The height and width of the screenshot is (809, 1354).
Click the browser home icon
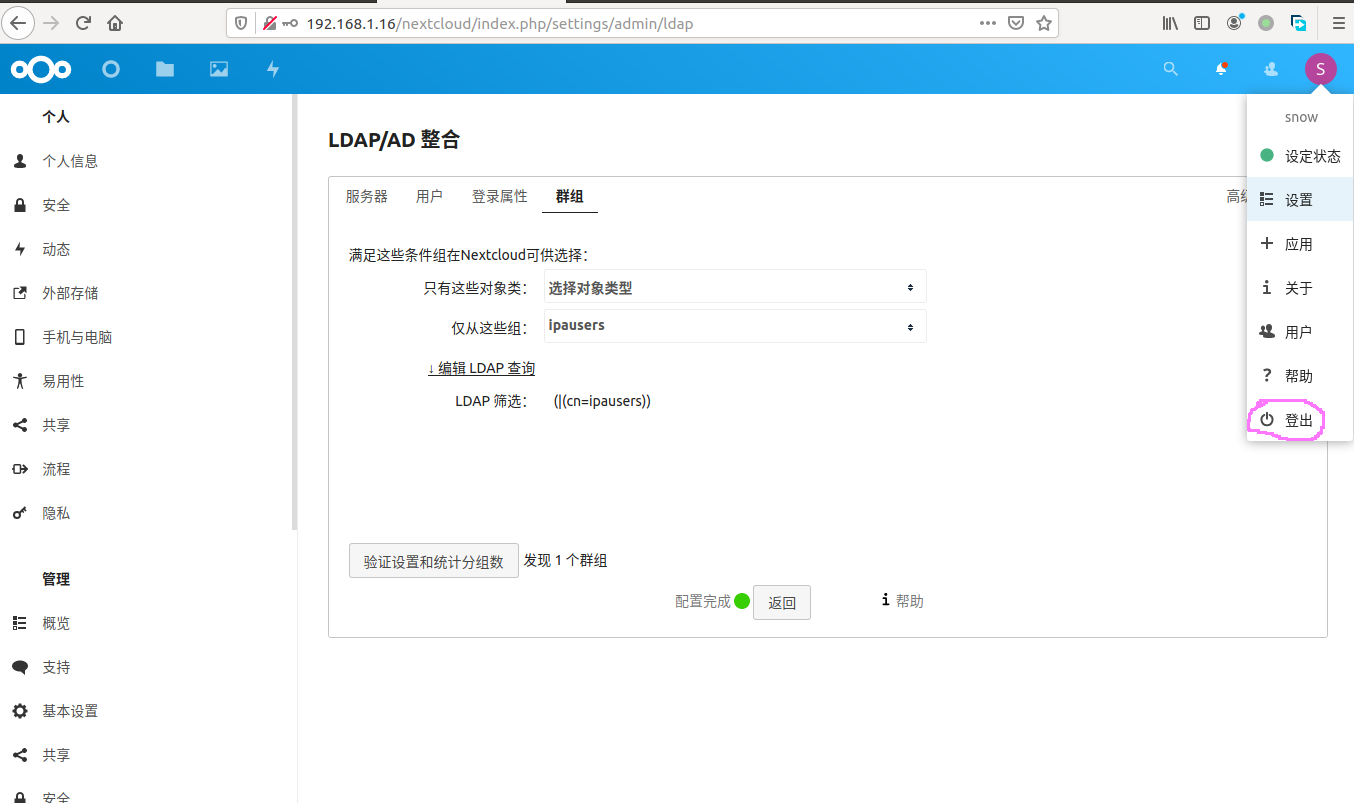116,23
